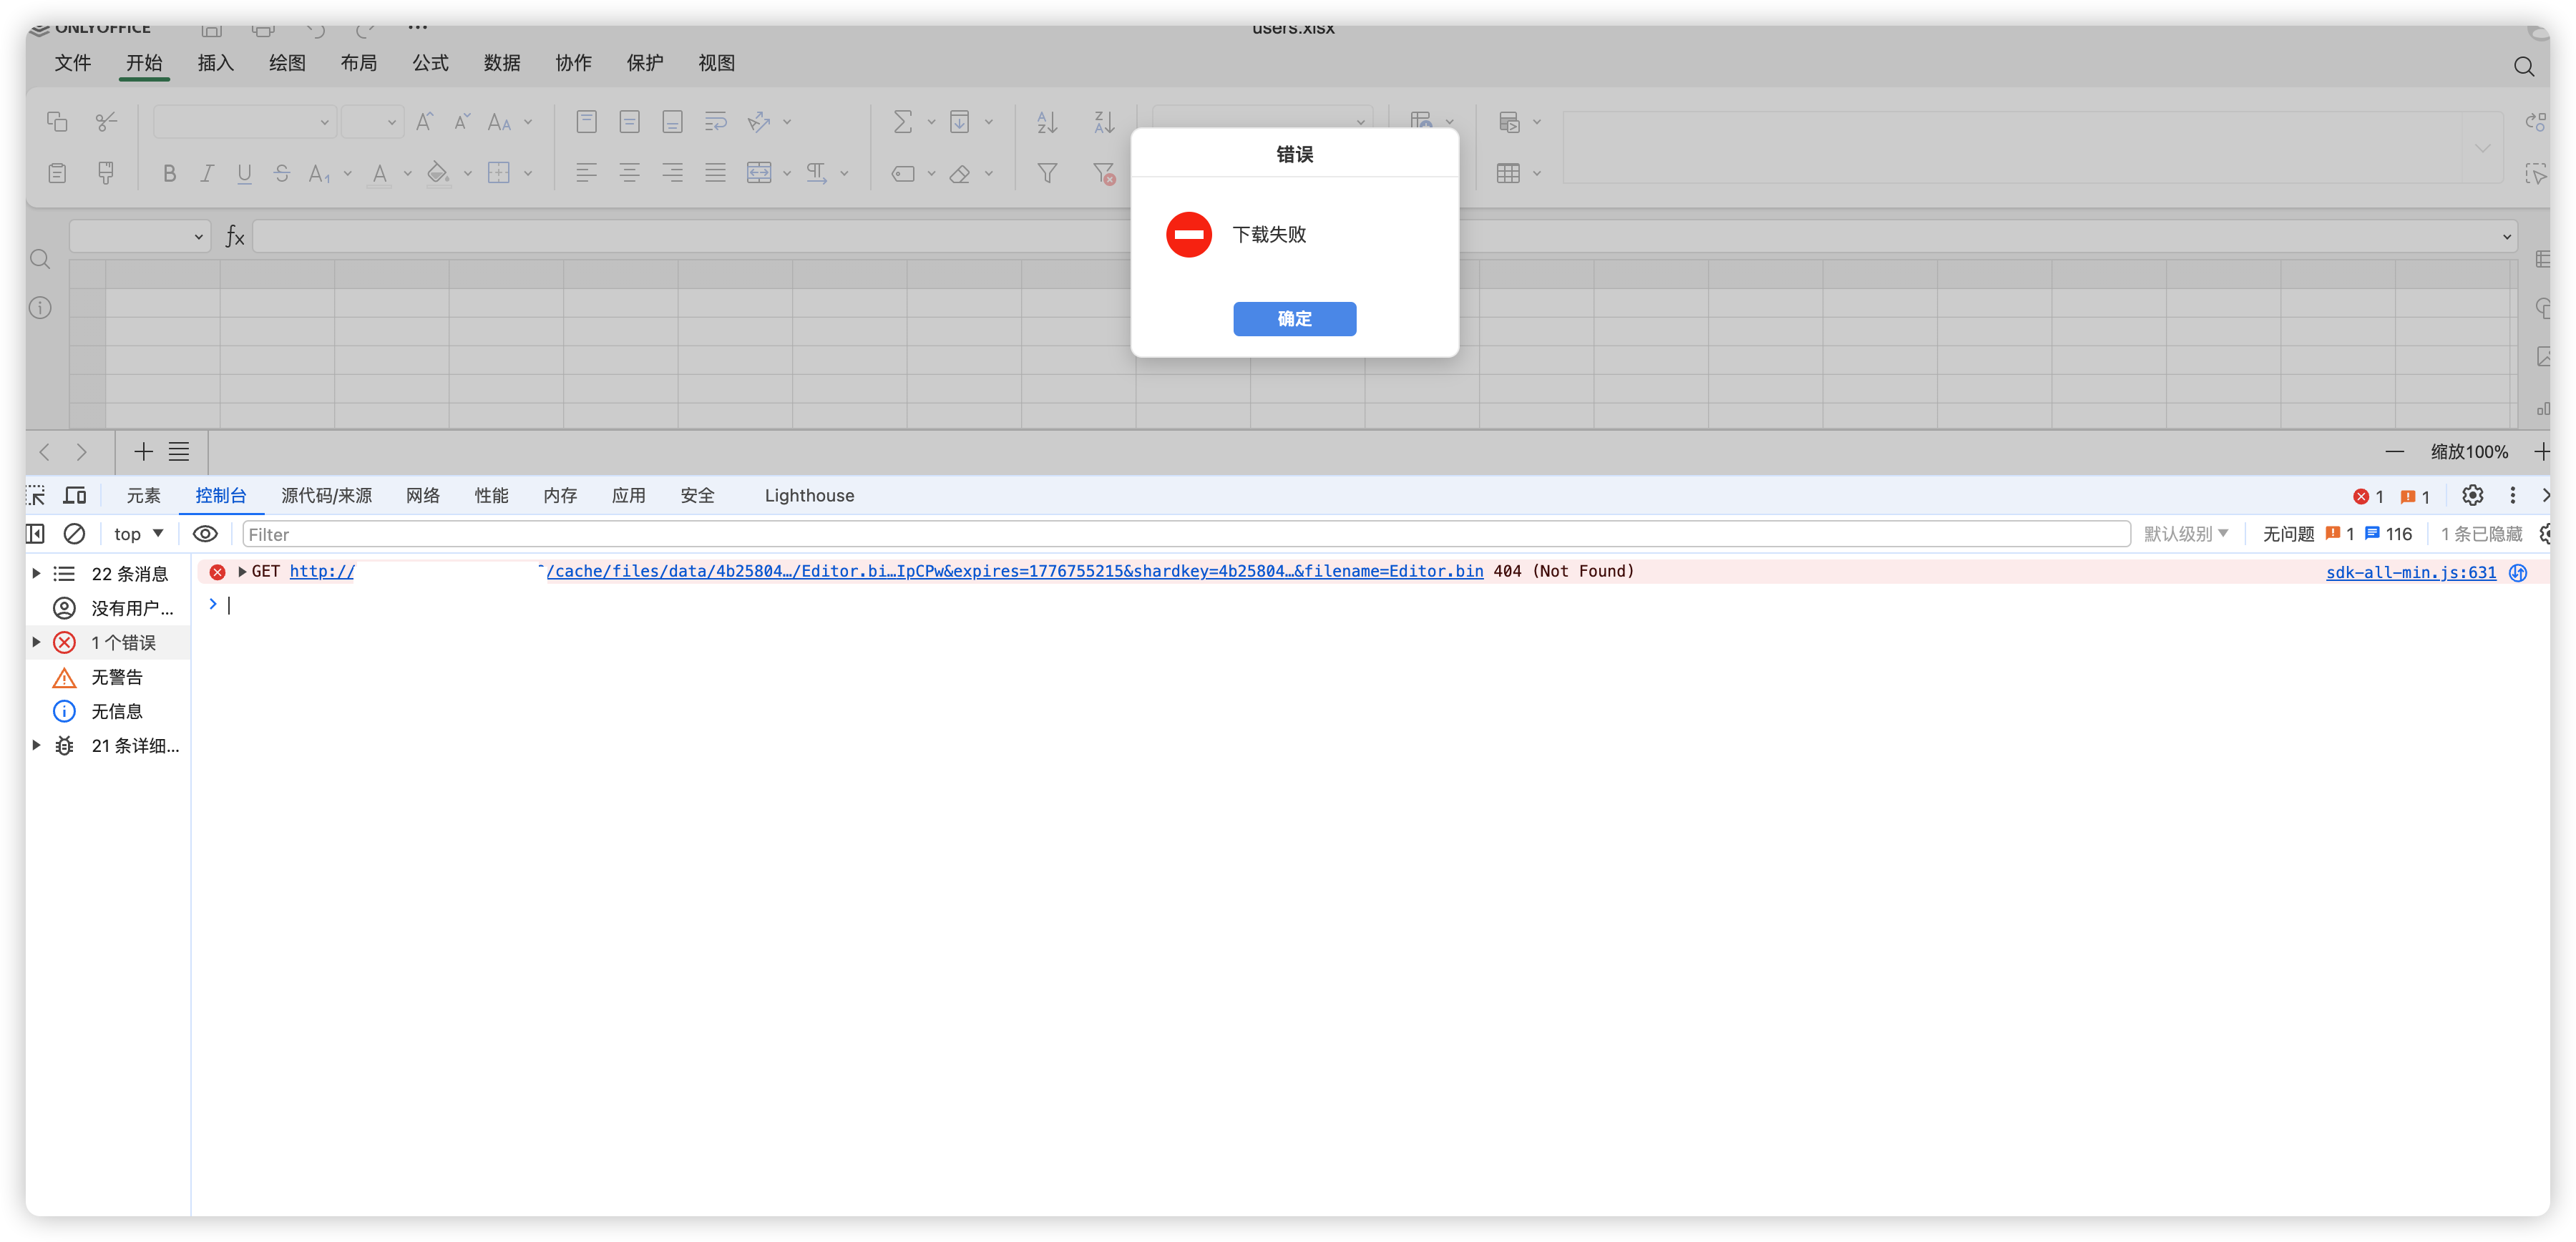This screenshot has height=1242, width=2576.
Task: Toggle the console sidebar panel icon
Action: [x=35, y=534]
